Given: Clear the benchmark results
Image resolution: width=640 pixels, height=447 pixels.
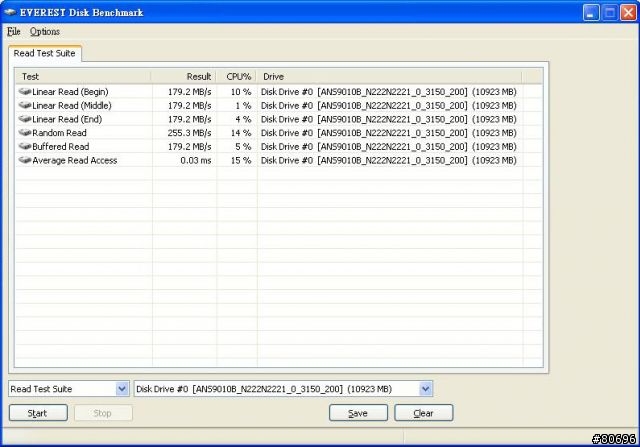Looking at the screenshot, I should coord(423,413).
